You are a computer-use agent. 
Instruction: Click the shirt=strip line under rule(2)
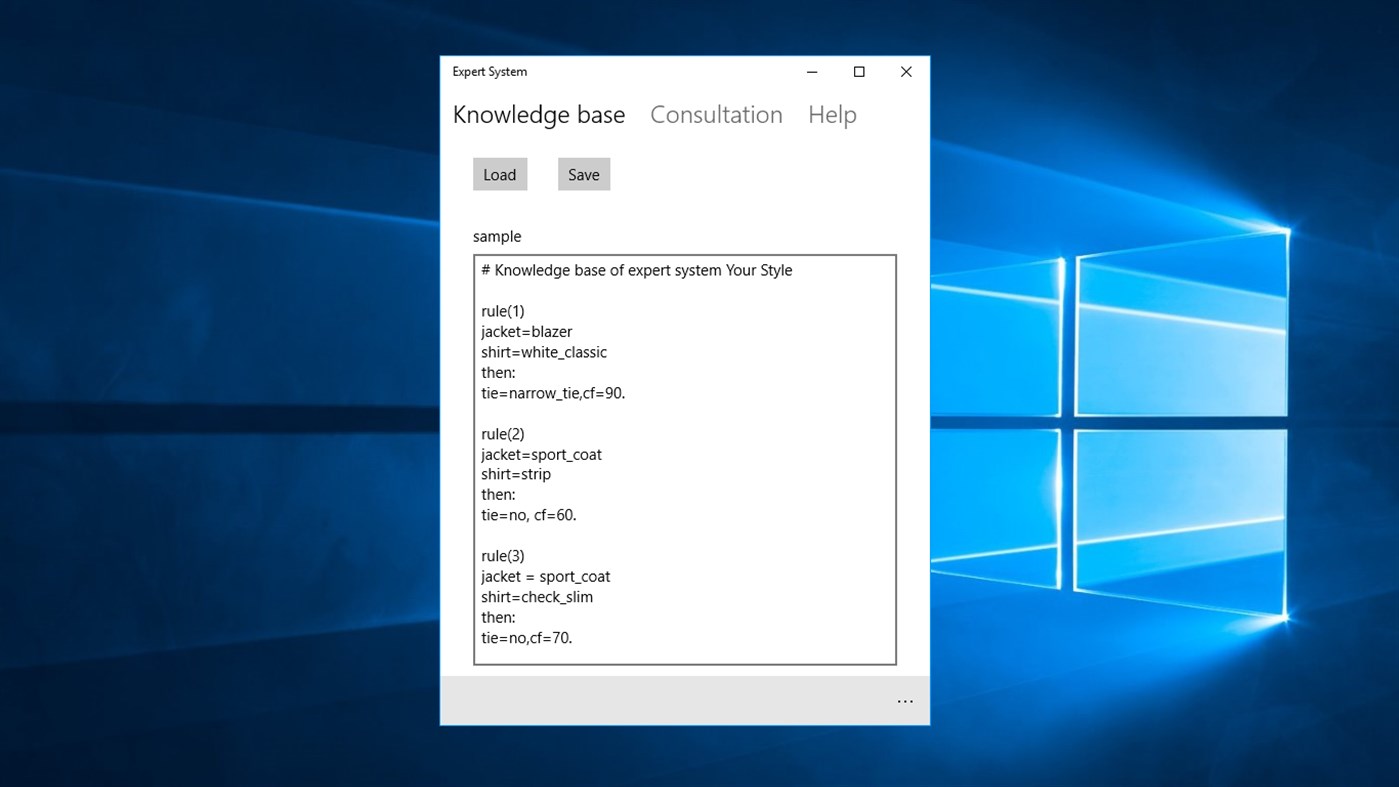tap(515, 473)
